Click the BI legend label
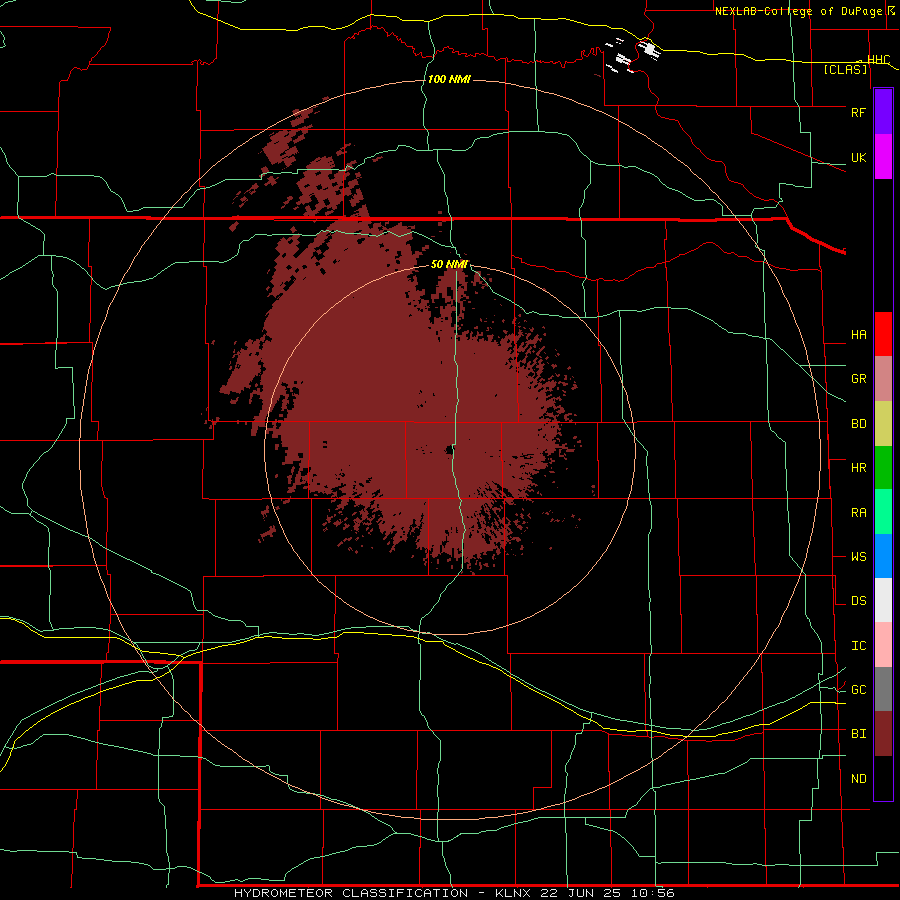The height and width of the screenshot is (900, 900). tap(858, 734)
